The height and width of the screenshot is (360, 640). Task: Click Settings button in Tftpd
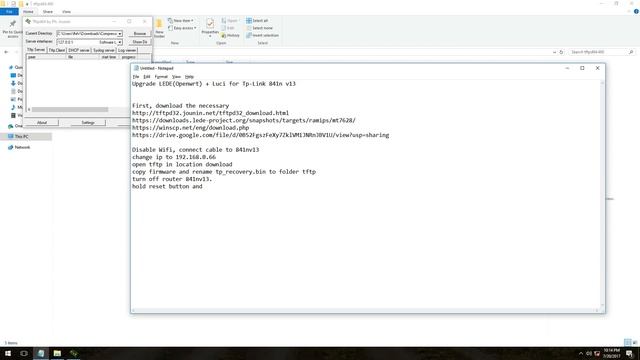(x=88, y=122)
